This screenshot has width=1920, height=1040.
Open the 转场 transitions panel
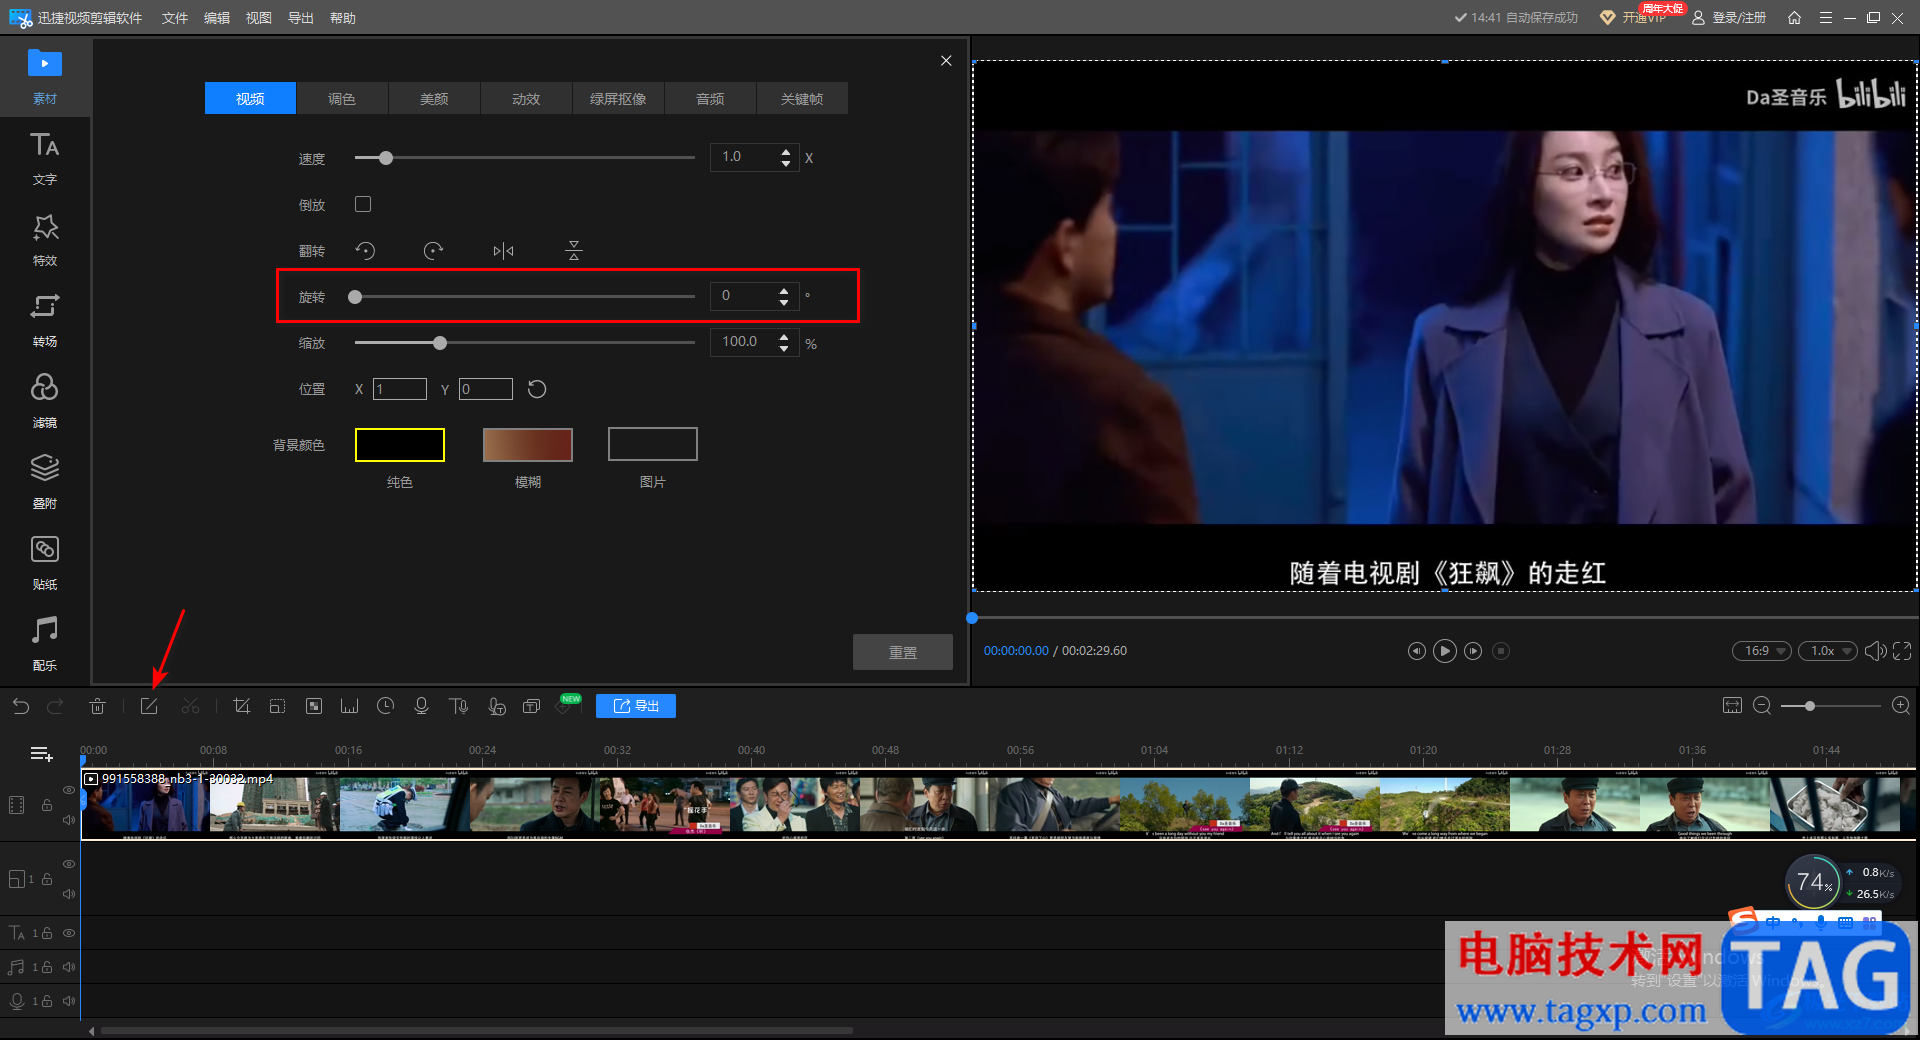[x=45, y=320]
